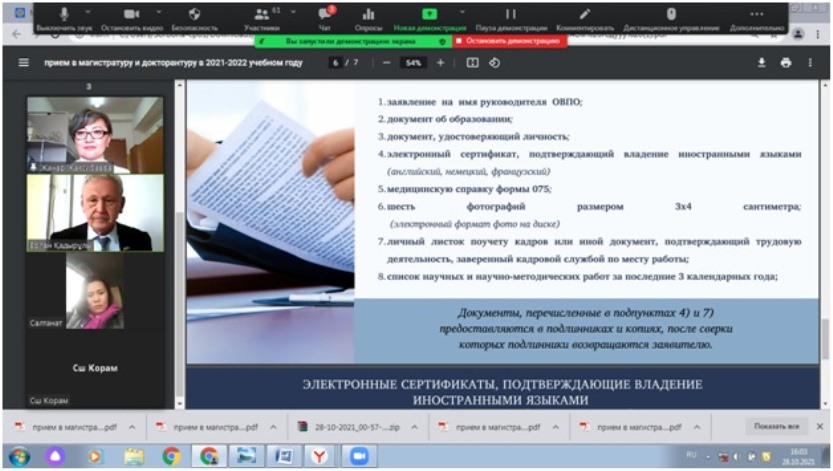
Task: Expand options for first PDF download
Action: coord(133,426)
